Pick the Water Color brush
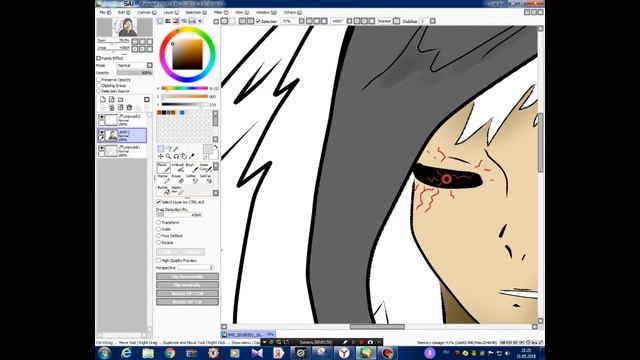640x360 pixels. click(205, 167)
